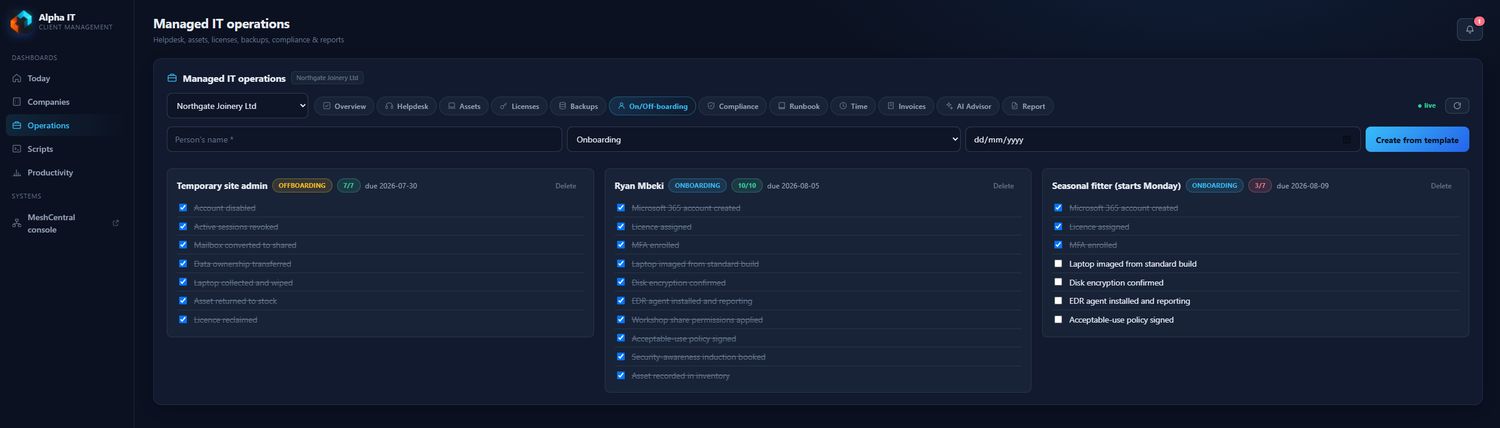
Task: Open notifications bell icon
Action: coord(1469,29)
